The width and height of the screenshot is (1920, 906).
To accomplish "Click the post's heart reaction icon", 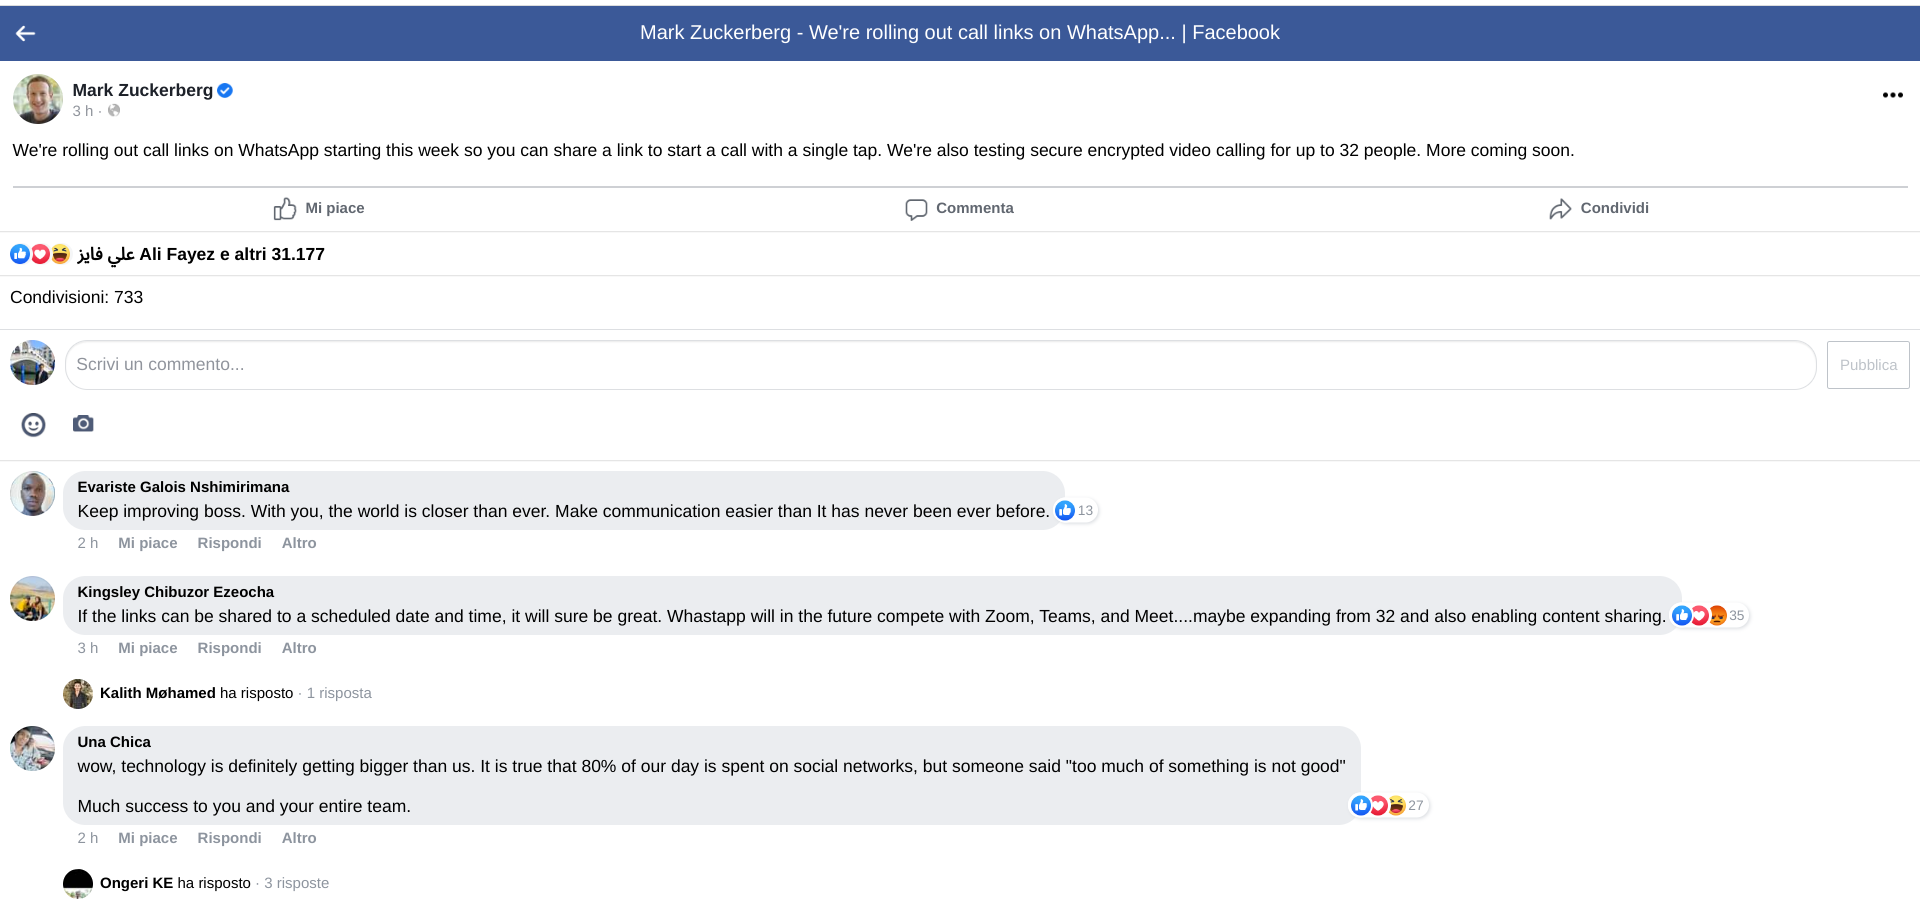I will tap(40, 254).
